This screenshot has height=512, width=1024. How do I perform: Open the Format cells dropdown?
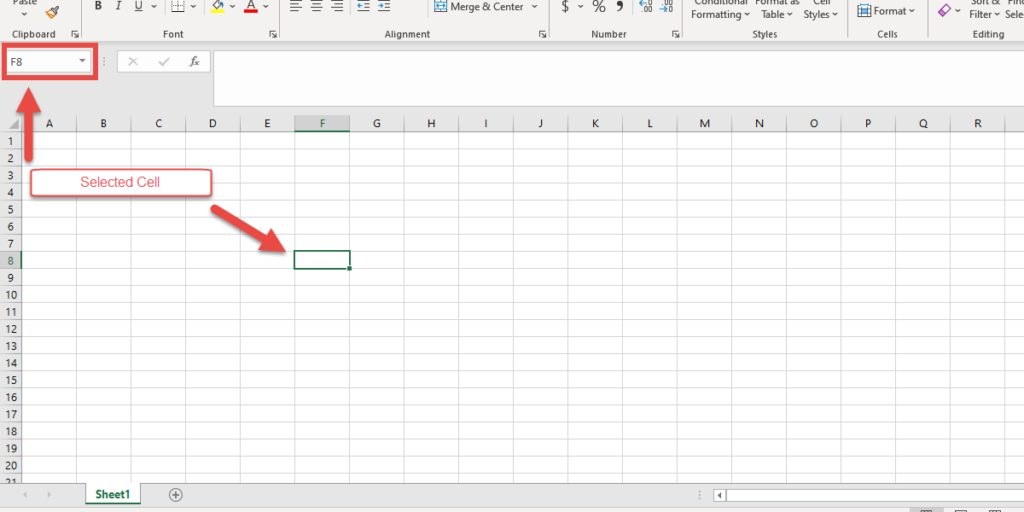(x=886, y=10)
